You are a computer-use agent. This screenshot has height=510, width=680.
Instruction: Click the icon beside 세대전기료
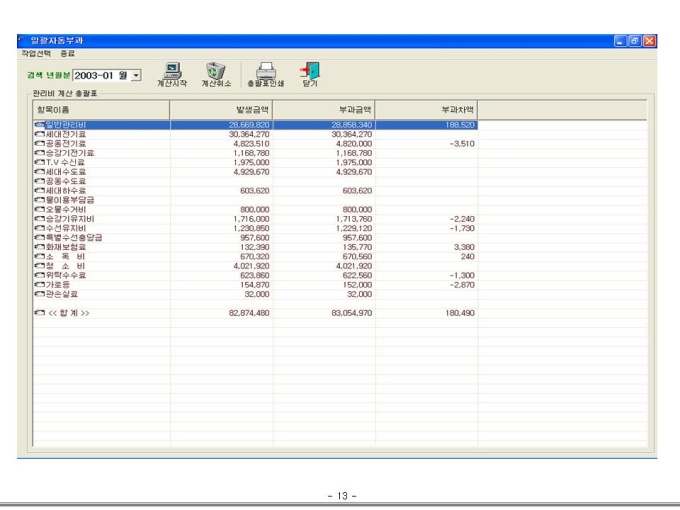click(39, 134)
